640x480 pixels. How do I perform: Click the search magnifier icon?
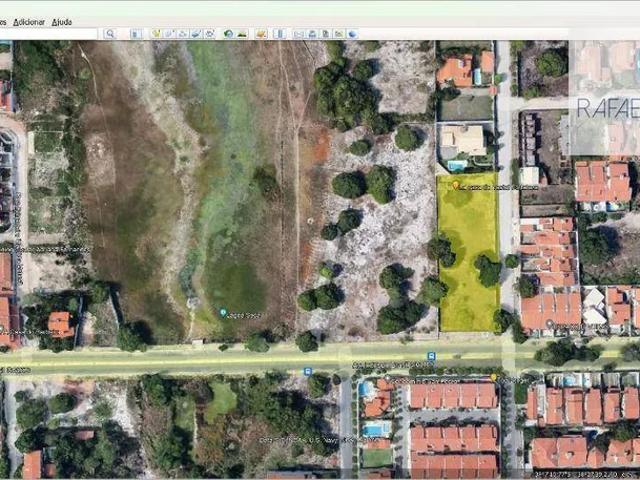coord(110,33)
